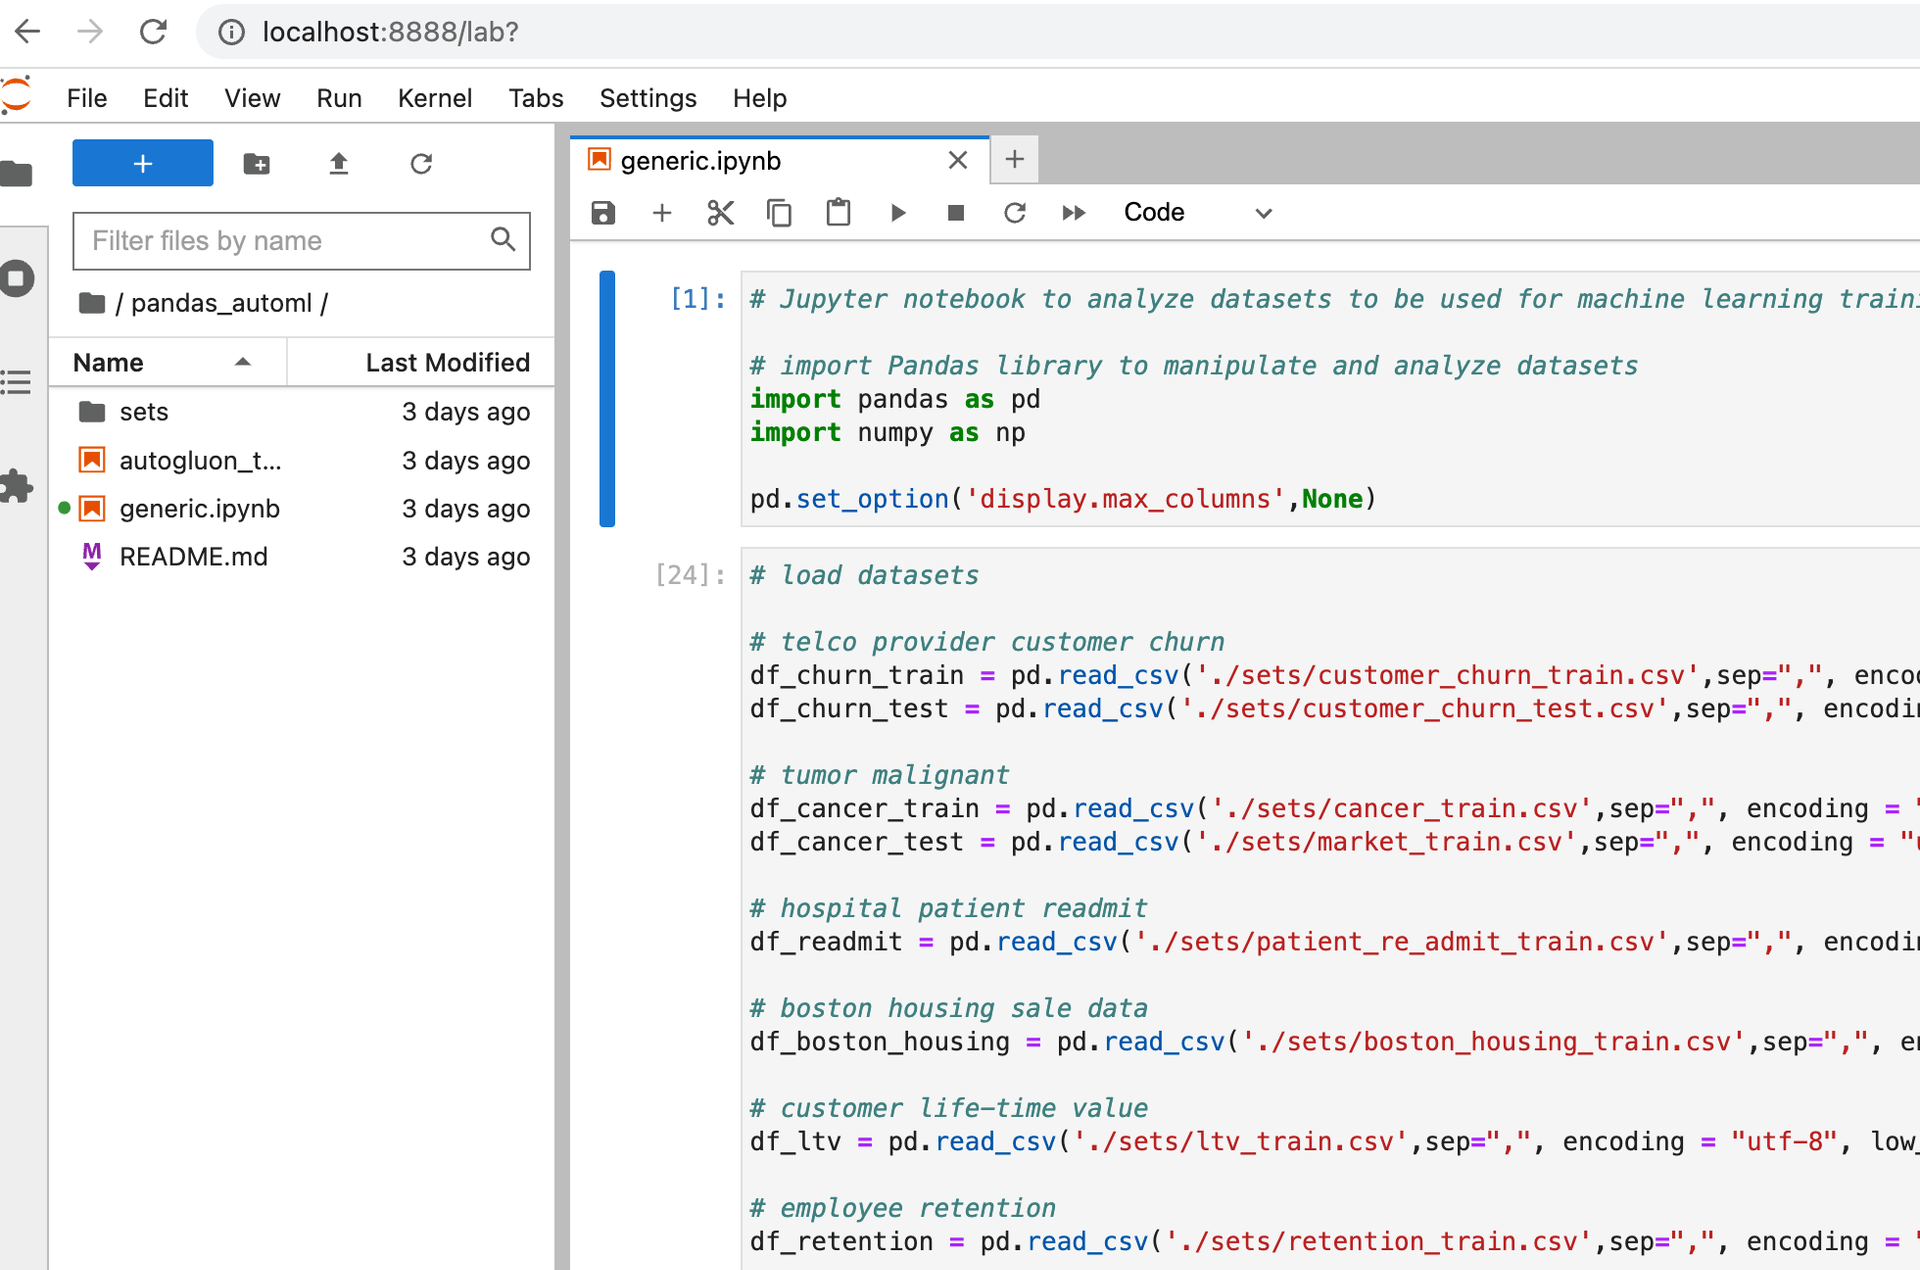Screen dimensions: 1920x1270
Task: Close the generic.ipynb tab
Action: point(958,160)
